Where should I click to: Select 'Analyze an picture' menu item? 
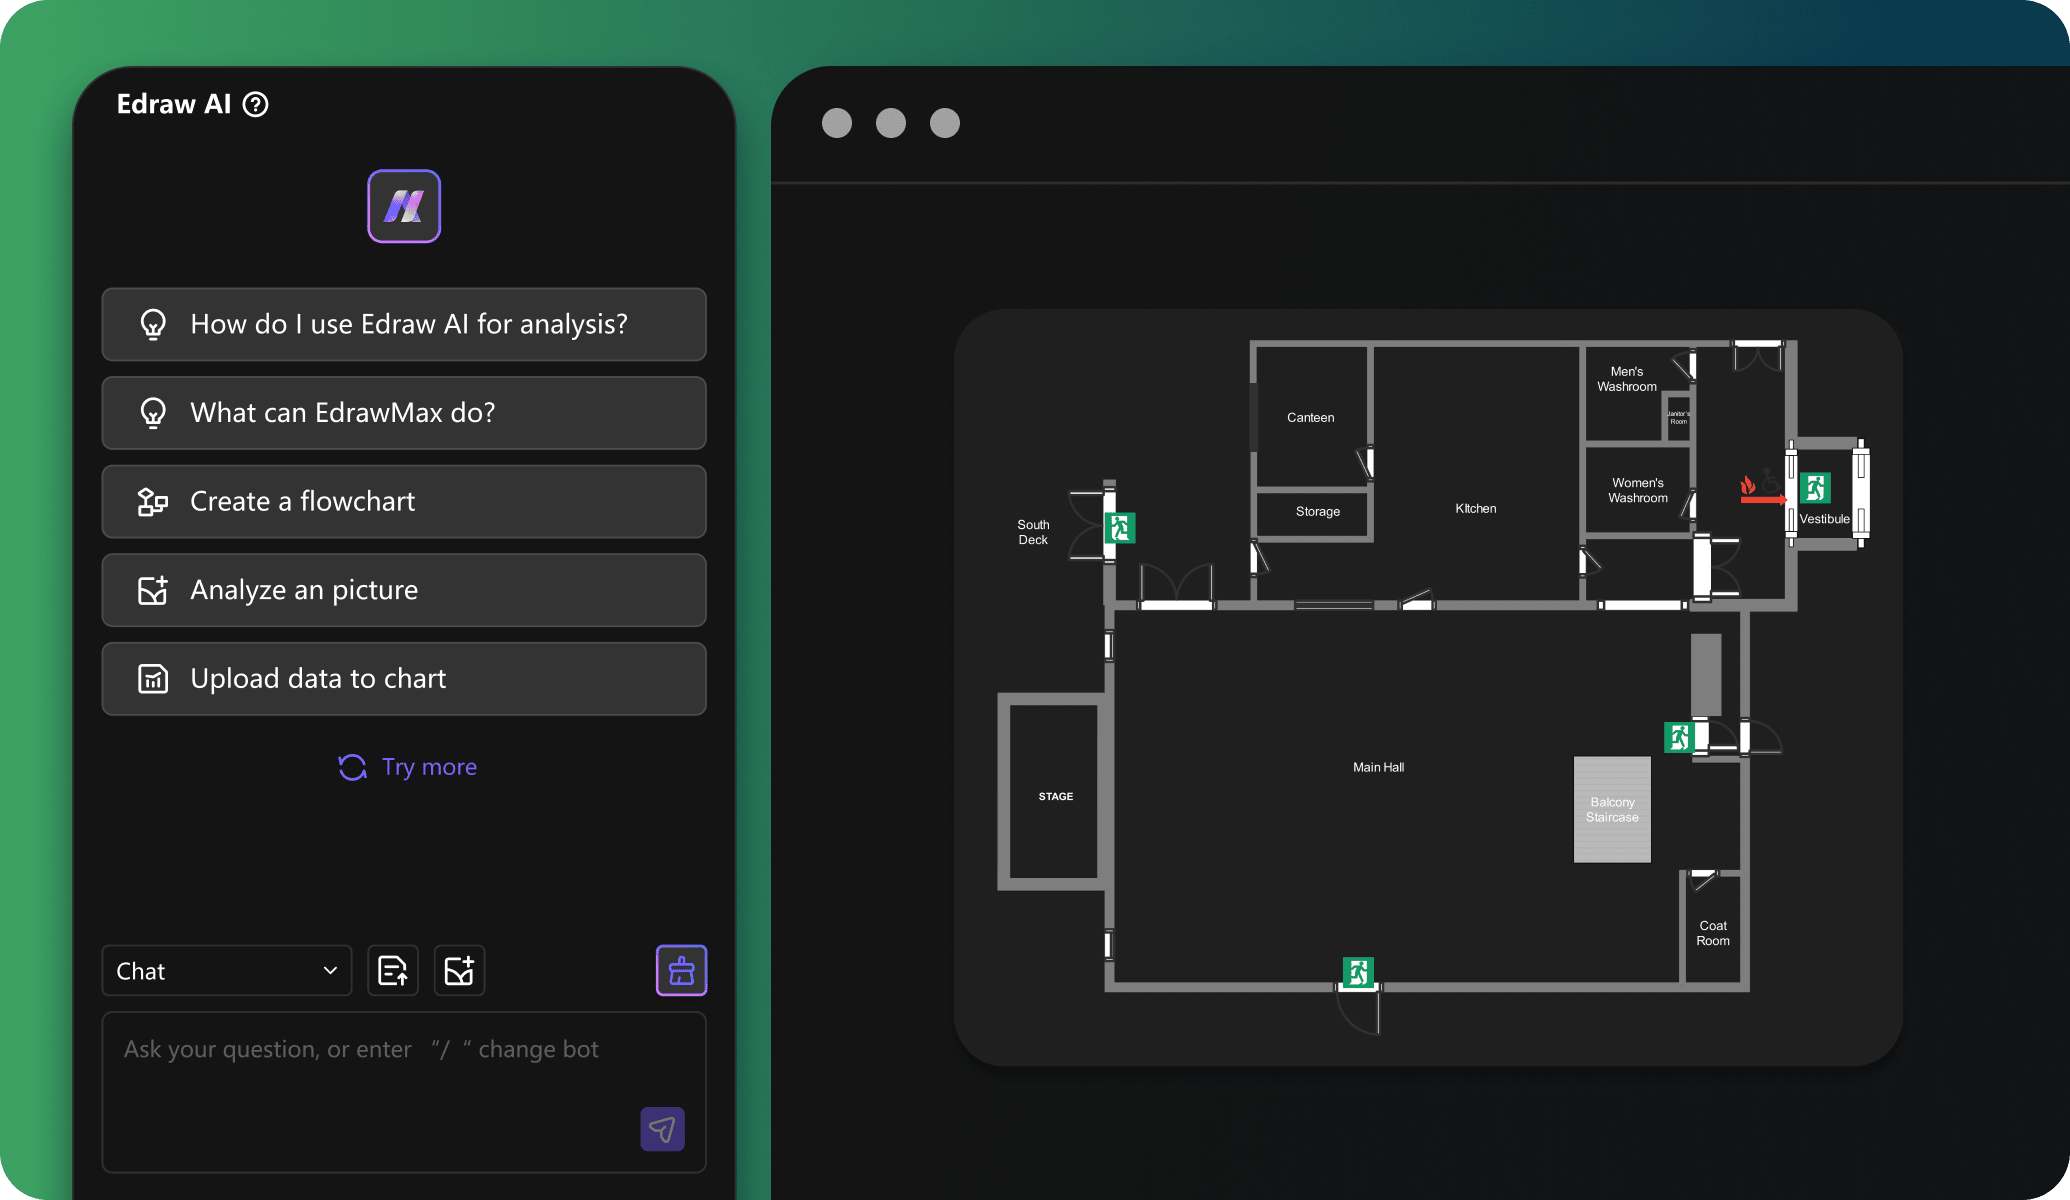pyautogui.click(x=406, y=589)
